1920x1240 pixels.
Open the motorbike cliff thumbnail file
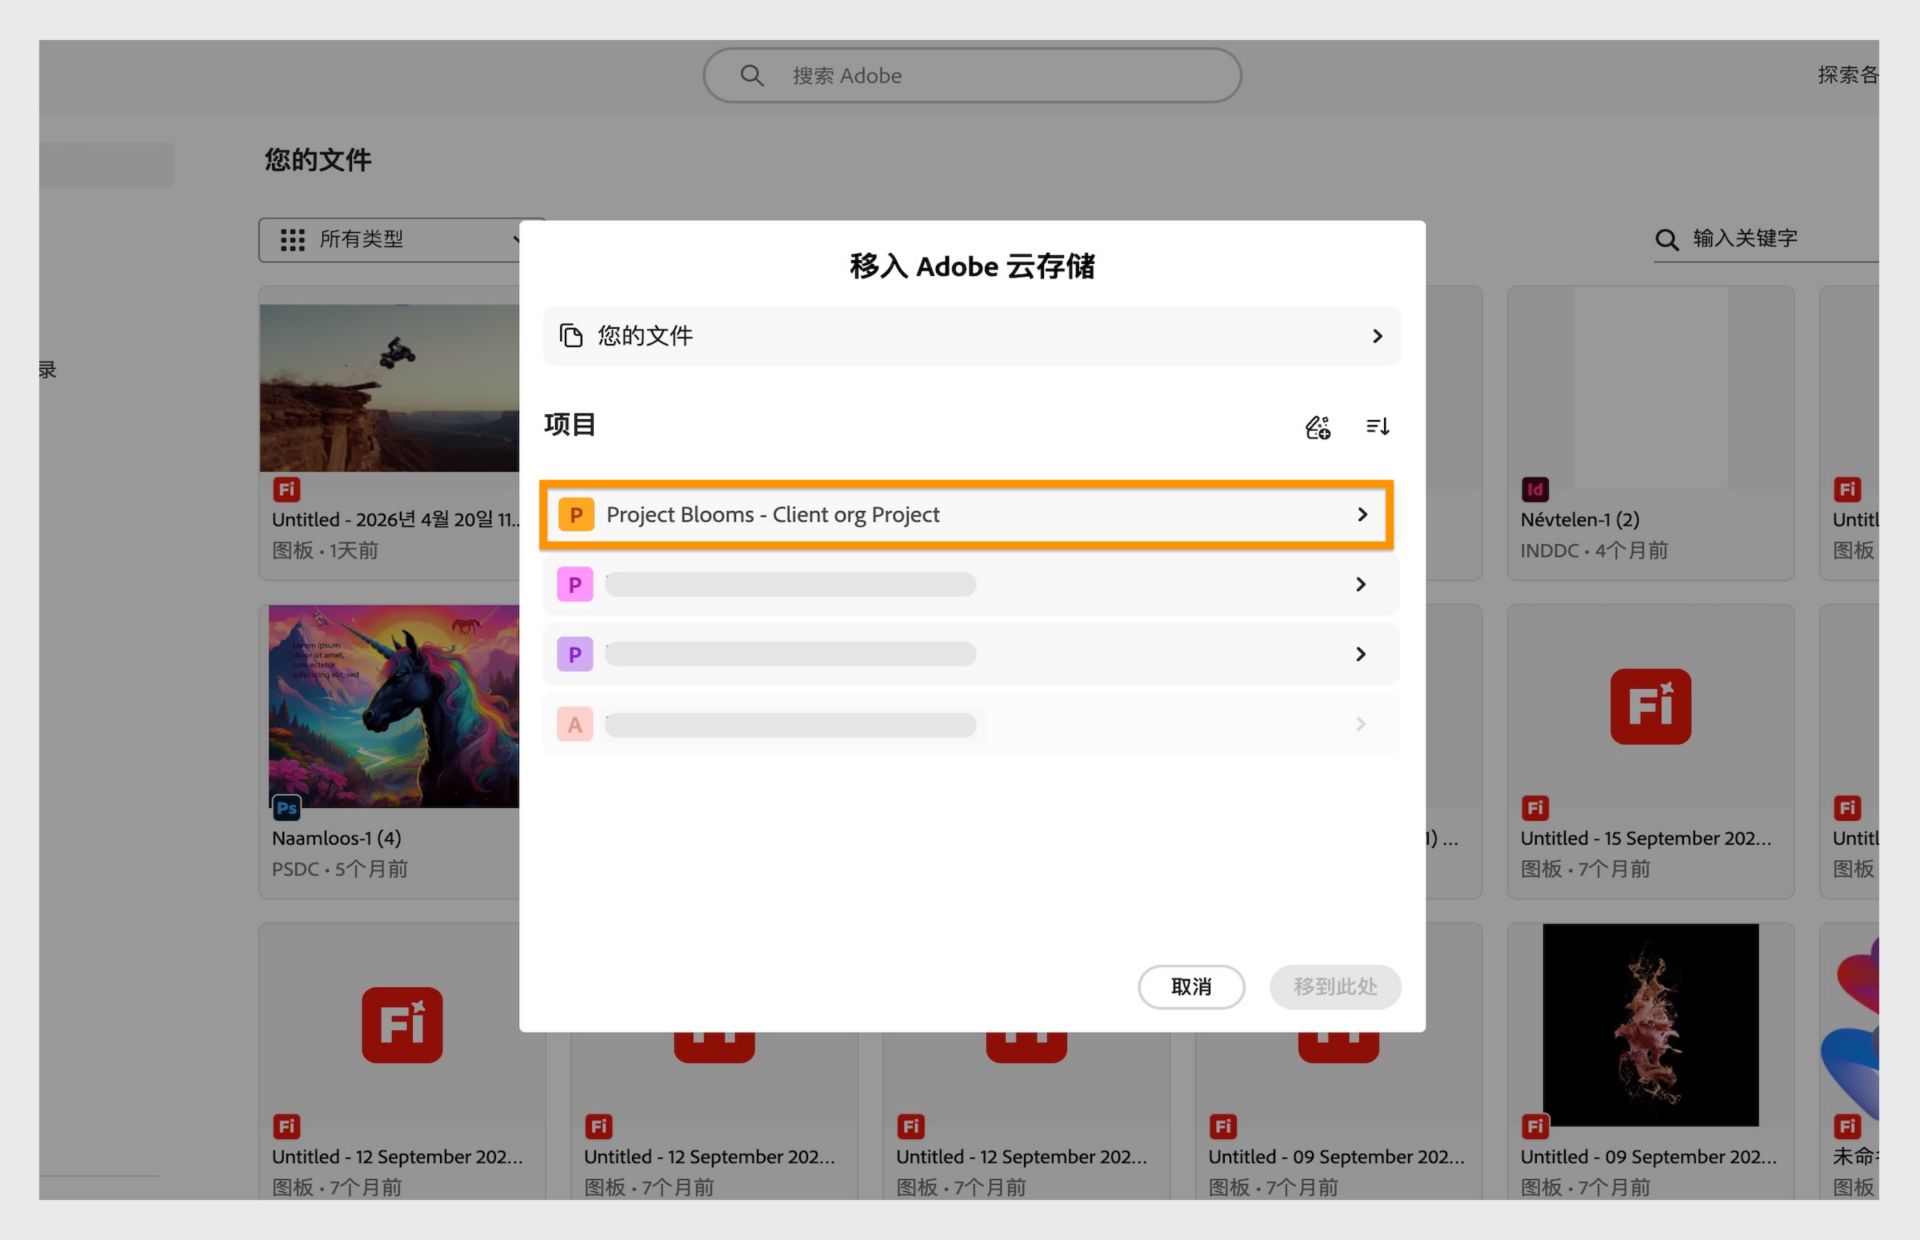pyautogui.click(x=390, y=388)
